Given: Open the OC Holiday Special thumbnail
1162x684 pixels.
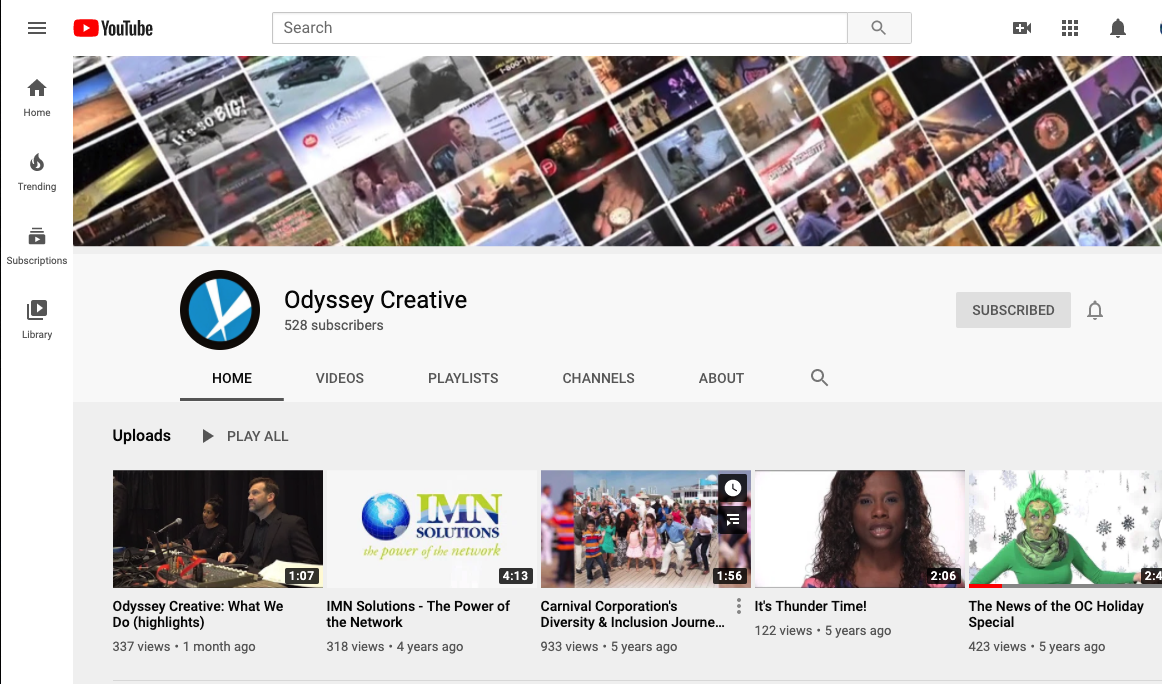Looking at the screenshot, I should pyautogui.click(x=1065, y=529).
